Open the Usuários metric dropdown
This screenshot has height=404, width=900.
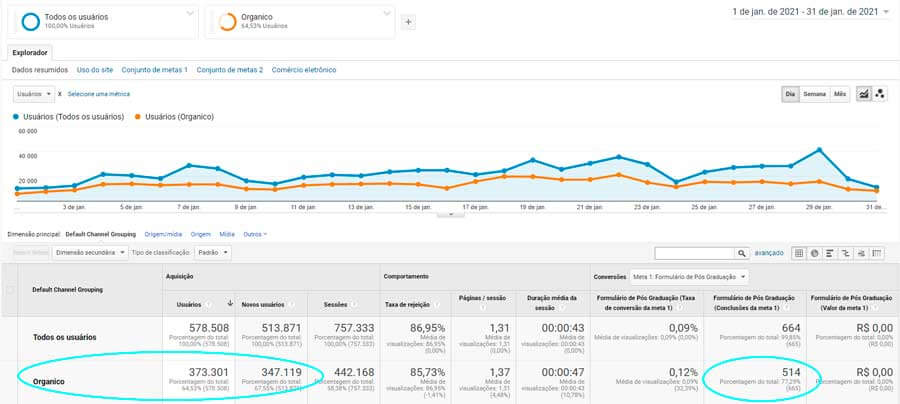(x=35, y=94)
